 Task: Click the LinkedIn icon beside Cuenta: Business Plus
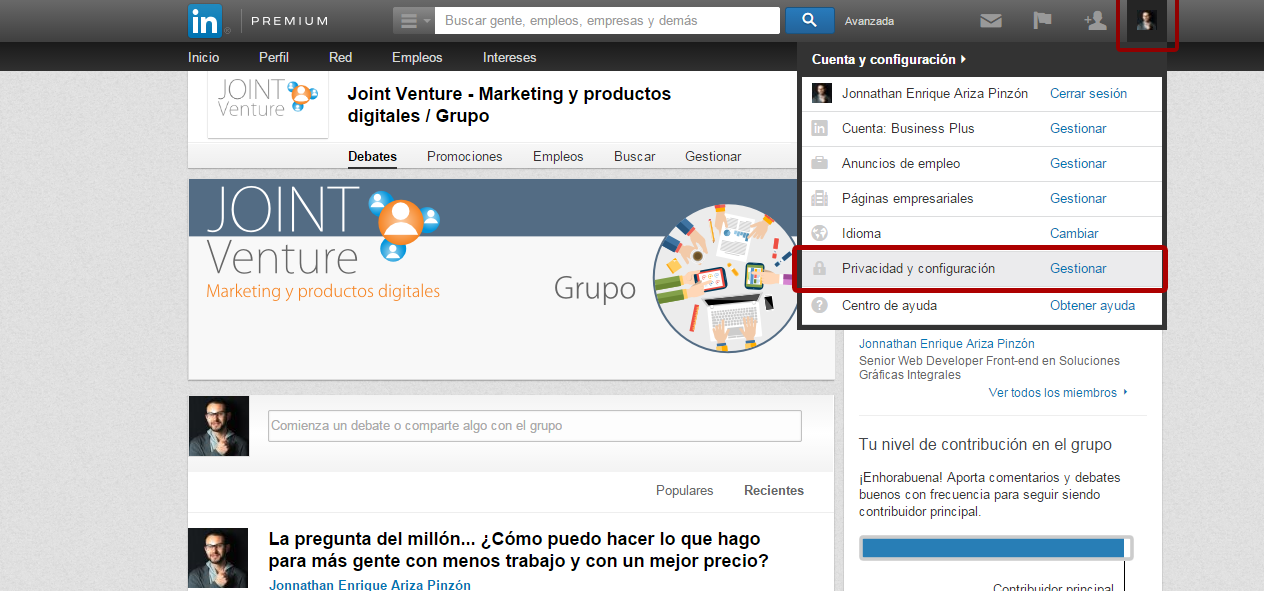coord(820,128)
